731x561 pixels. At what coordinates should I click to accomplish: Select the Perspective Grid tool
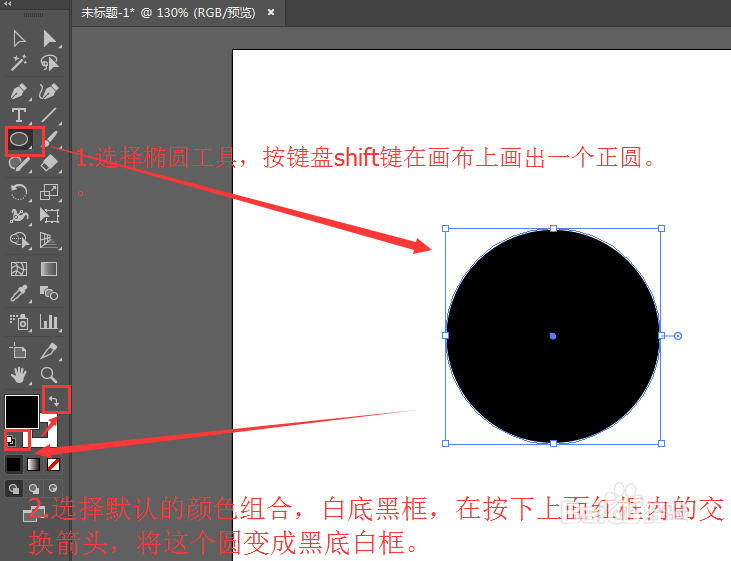click(x=49, y=240)
